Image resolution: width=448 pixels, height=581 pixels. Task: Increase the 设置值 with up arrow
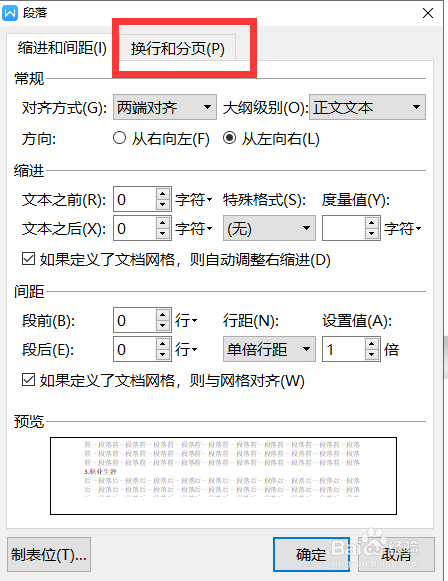pos(372,343)
